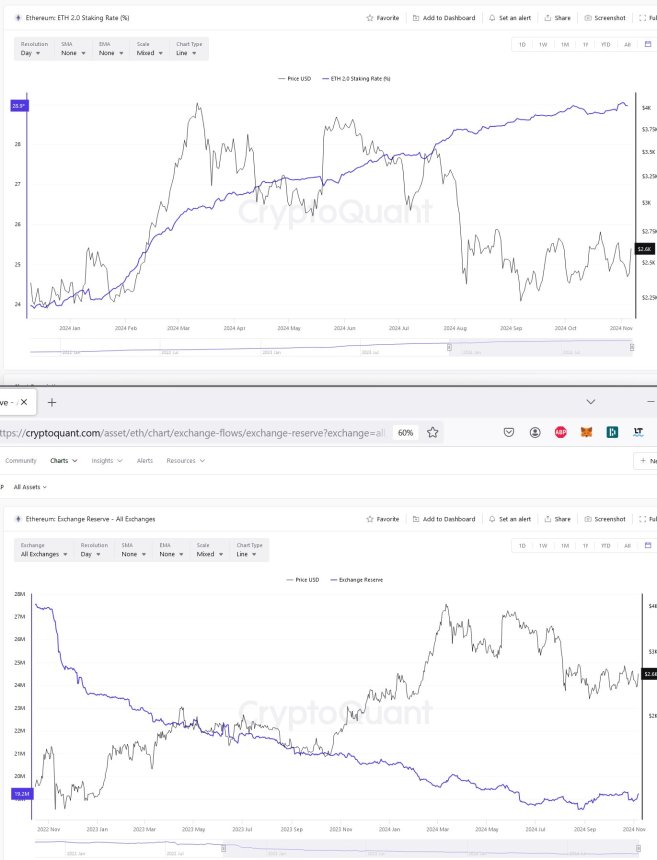Click Add to Dashboard on staking rate chart

443,18
